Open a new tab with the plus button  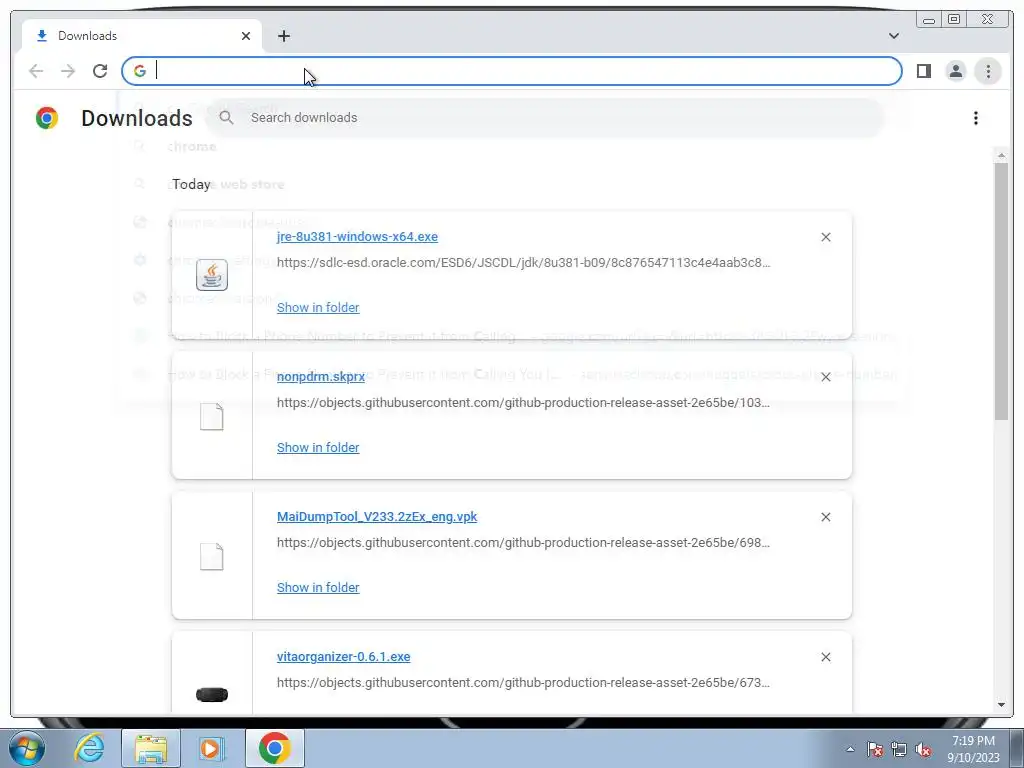(283, 36)
